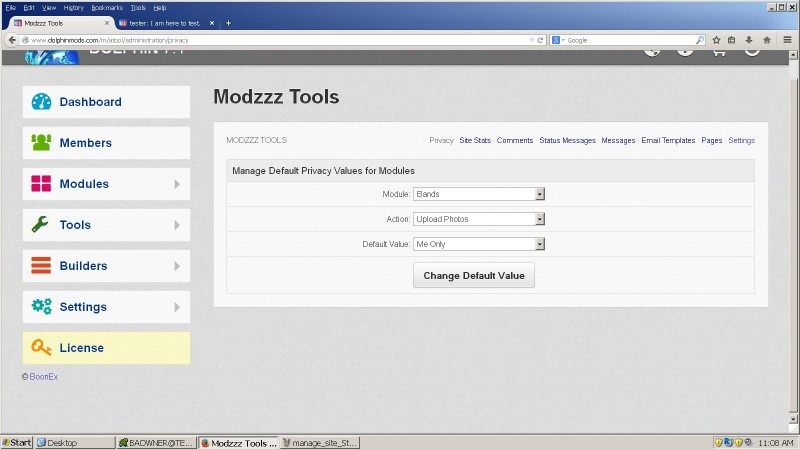Click the pink Modules grid icon
Image resolution: width=800 pixels, height=450 pixels.
coord(41,184)
